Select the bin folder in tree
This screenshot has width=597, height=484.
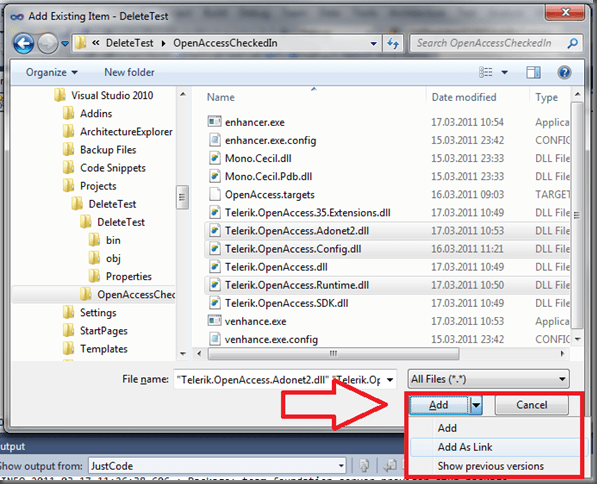point(113,240)
